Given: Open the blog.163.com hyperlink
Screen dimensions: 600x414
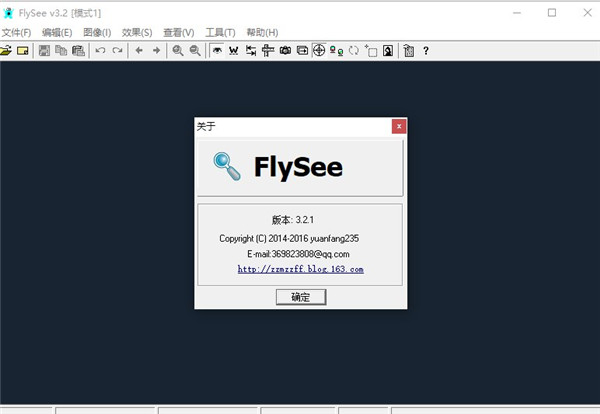Looking at the screenshot, I should (x=300, y=269).
